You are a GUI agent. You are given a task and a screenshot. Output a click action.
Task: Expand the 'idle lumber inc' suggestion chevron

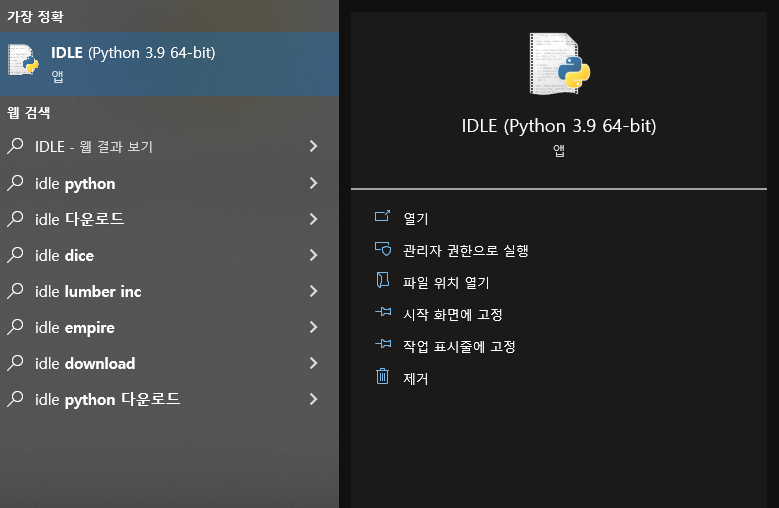pos(313,290)
